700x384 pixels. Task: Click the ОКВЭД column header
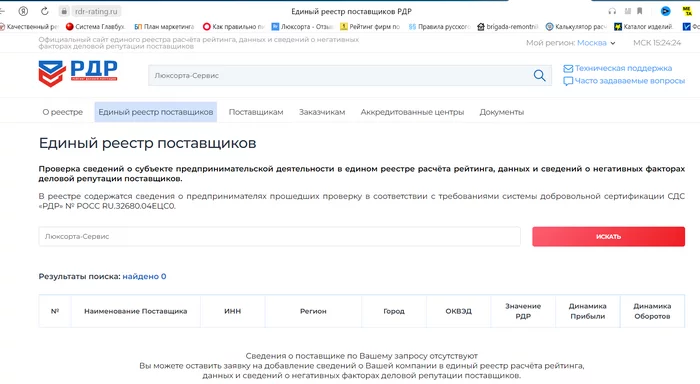pyautogui.click(x=458, y=311)
